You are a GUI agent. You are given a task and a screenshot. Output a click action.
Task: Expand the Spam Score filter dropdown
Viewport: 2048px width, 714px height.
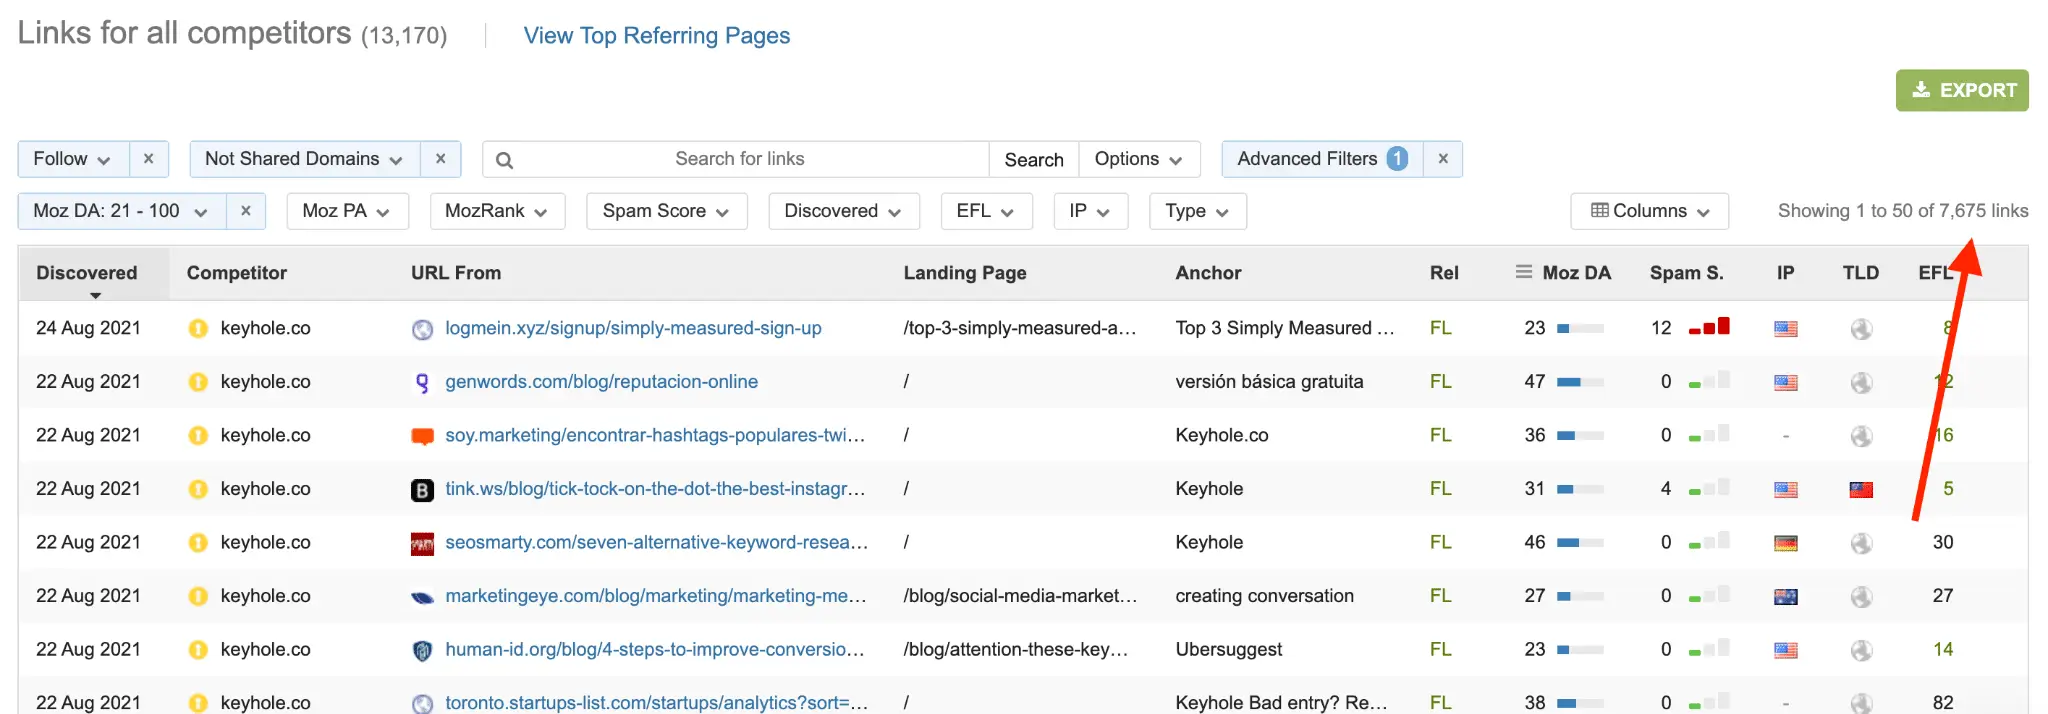(x=666, y=211)
